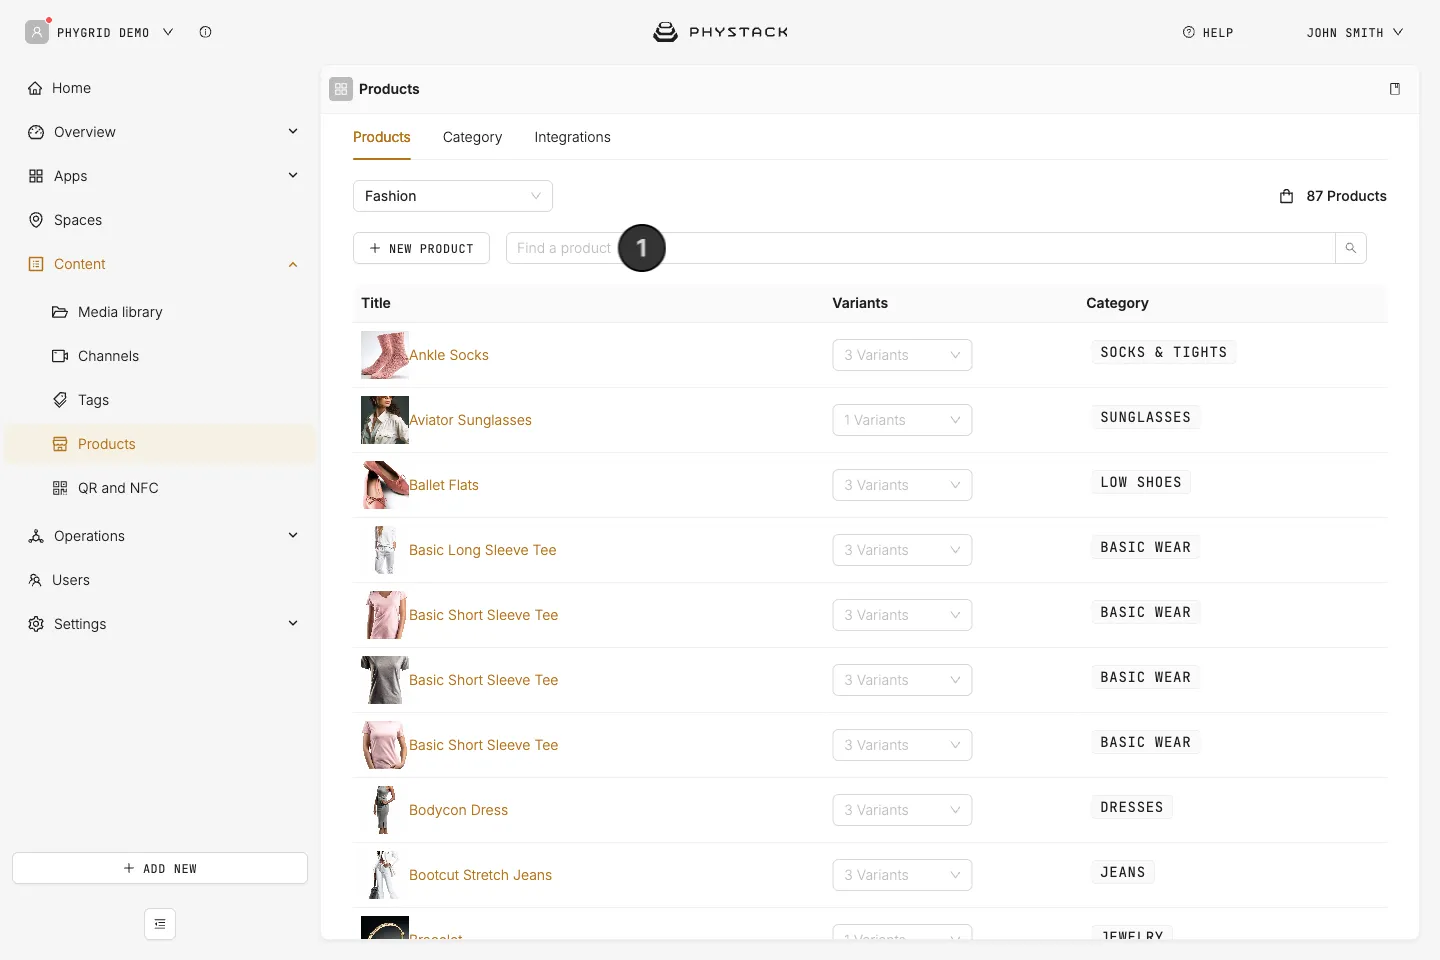1440x960 pixels.
Task: Click the Tags icon in sidebar
Action: coord(60,400)
